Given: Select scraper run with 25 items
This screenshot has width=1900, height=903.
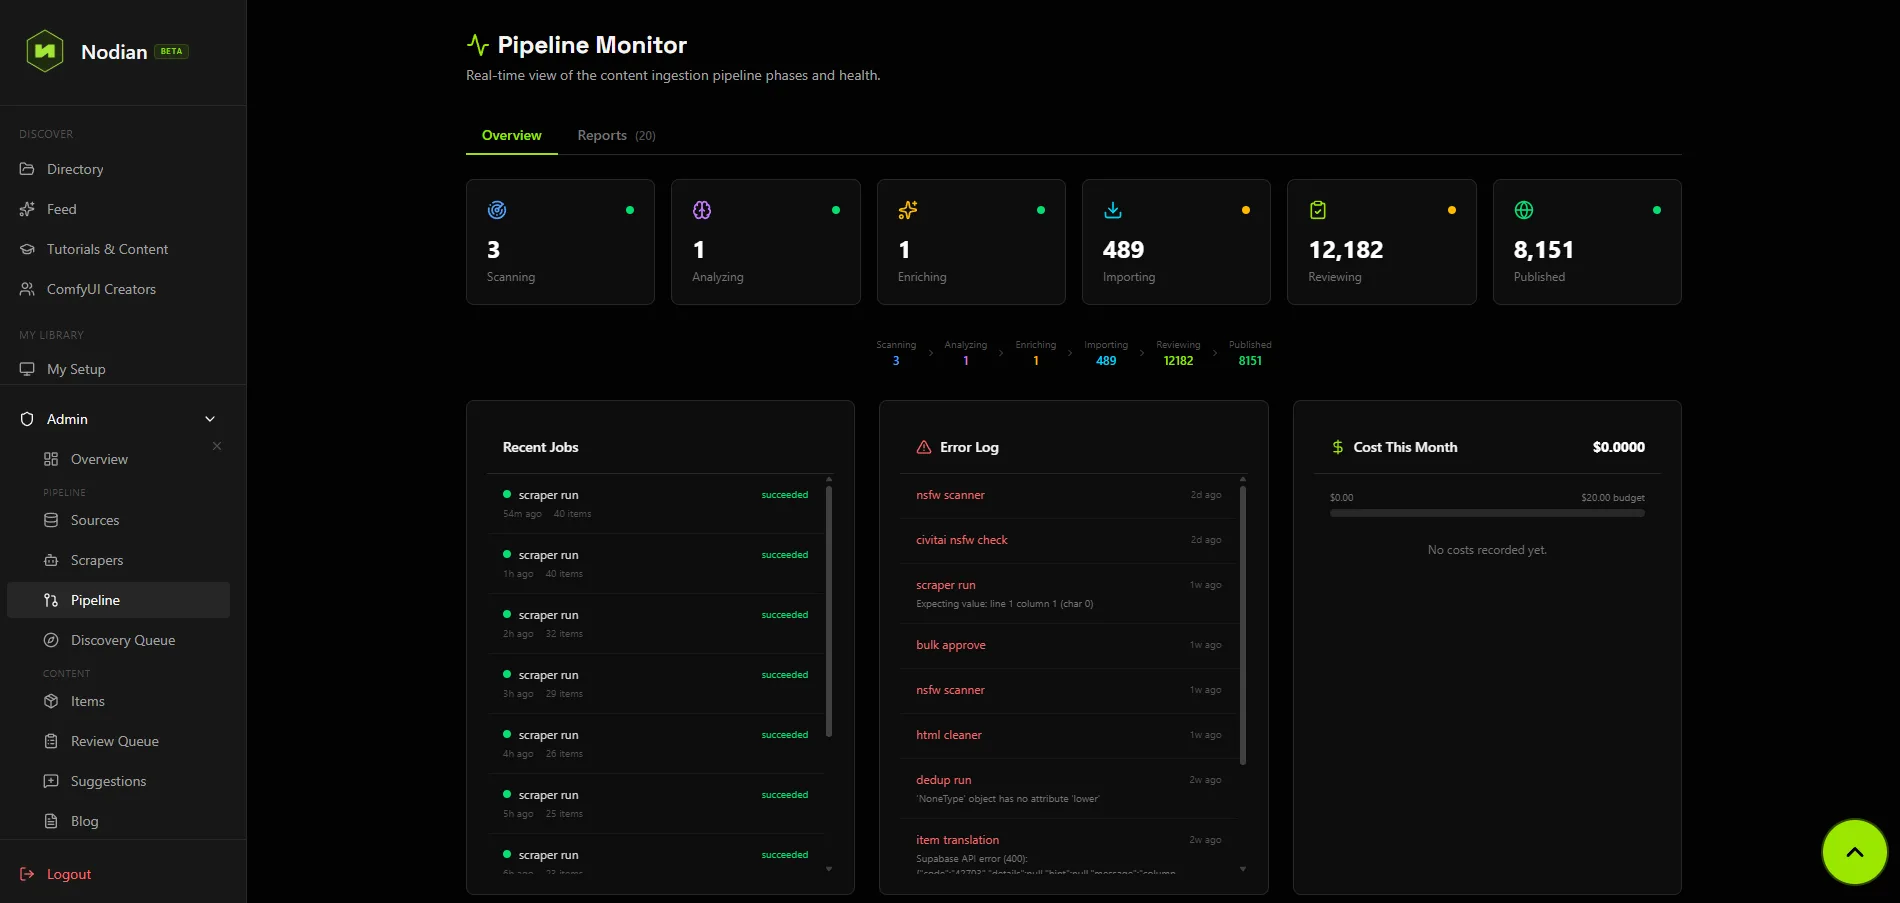Looking at the screenshot, I should coord(656,804).
